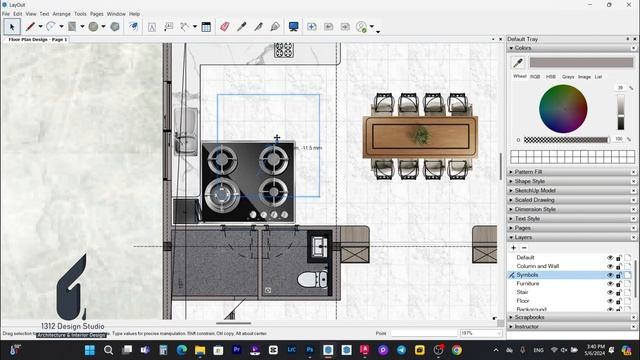Select the Join tool
The width and height of the screenshot is (640, 360).
click(275, 27)
